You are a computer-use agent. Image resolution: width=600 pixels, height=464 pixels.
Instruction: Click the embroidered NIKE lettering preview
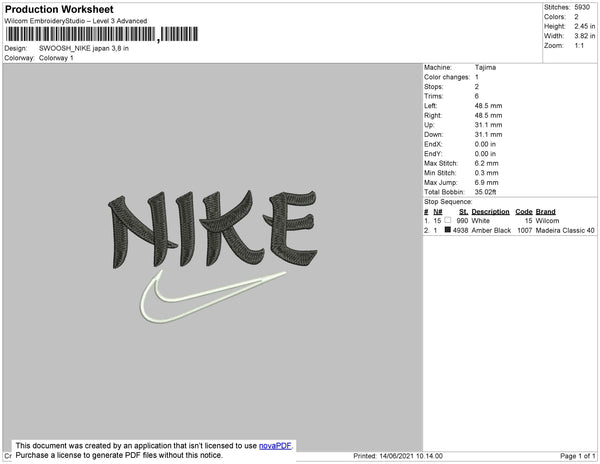pyautogui.click(x=213, y=229)
